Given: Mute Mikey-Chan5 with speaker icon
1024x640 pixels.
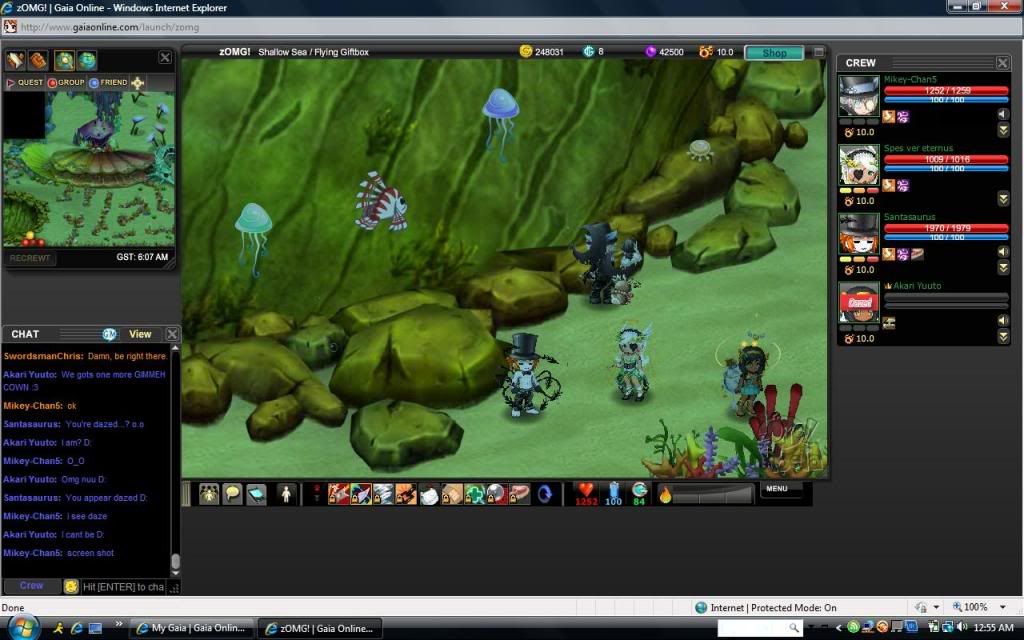Looking at the screenshot, I should coord(1003,114).
